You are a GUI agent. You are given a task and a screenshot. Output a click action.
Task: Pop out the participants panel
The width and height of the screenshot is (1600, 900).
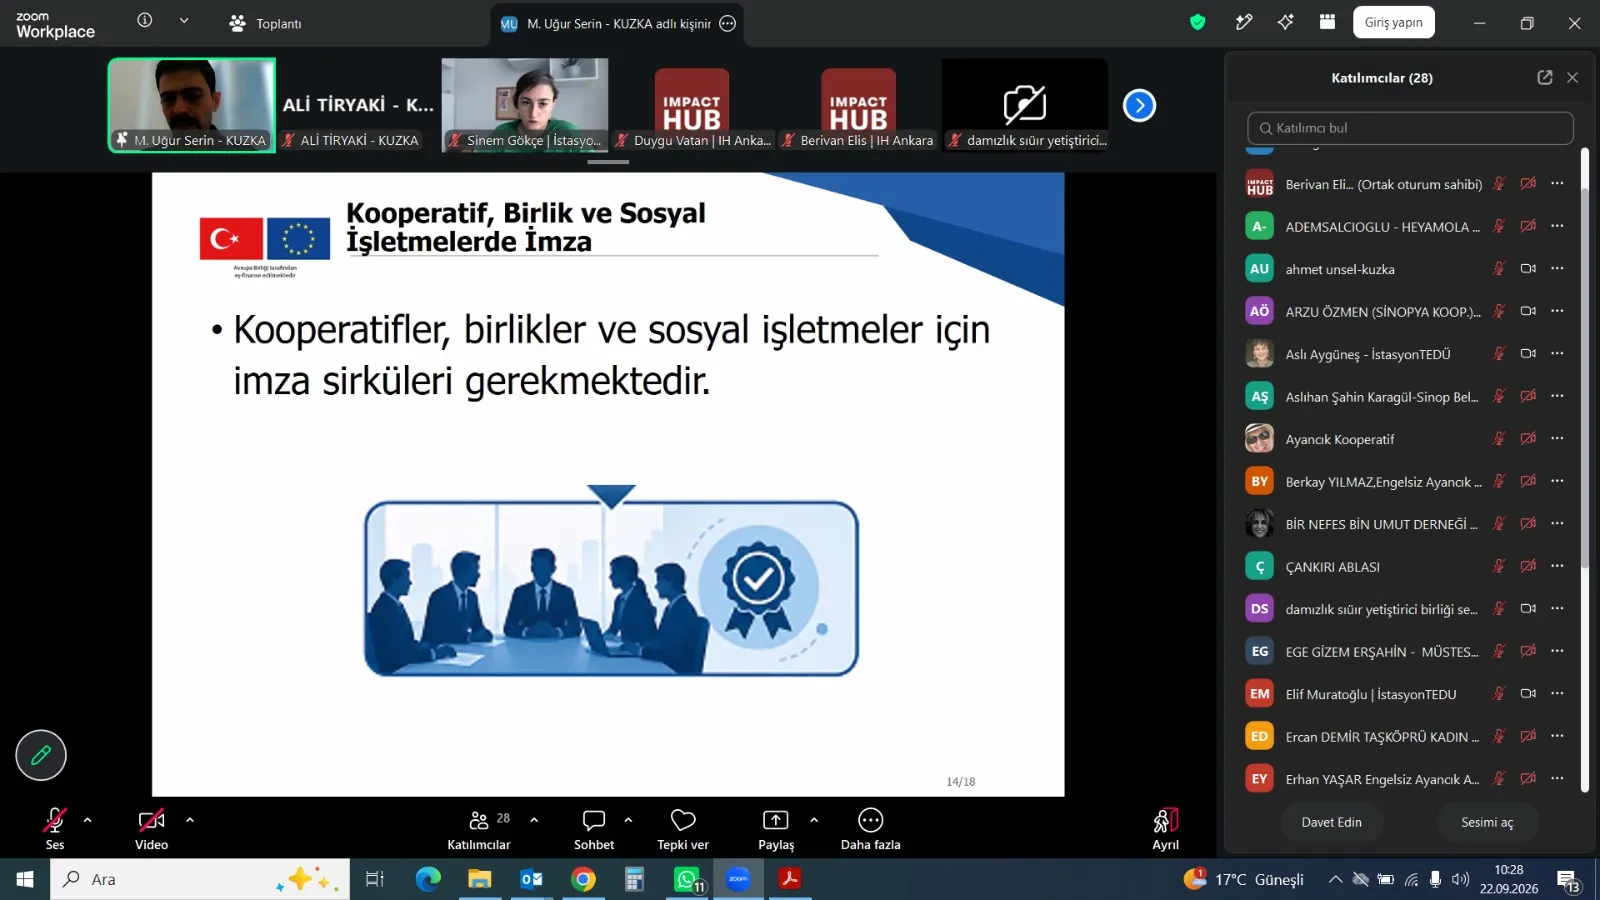click(1545, 77)
